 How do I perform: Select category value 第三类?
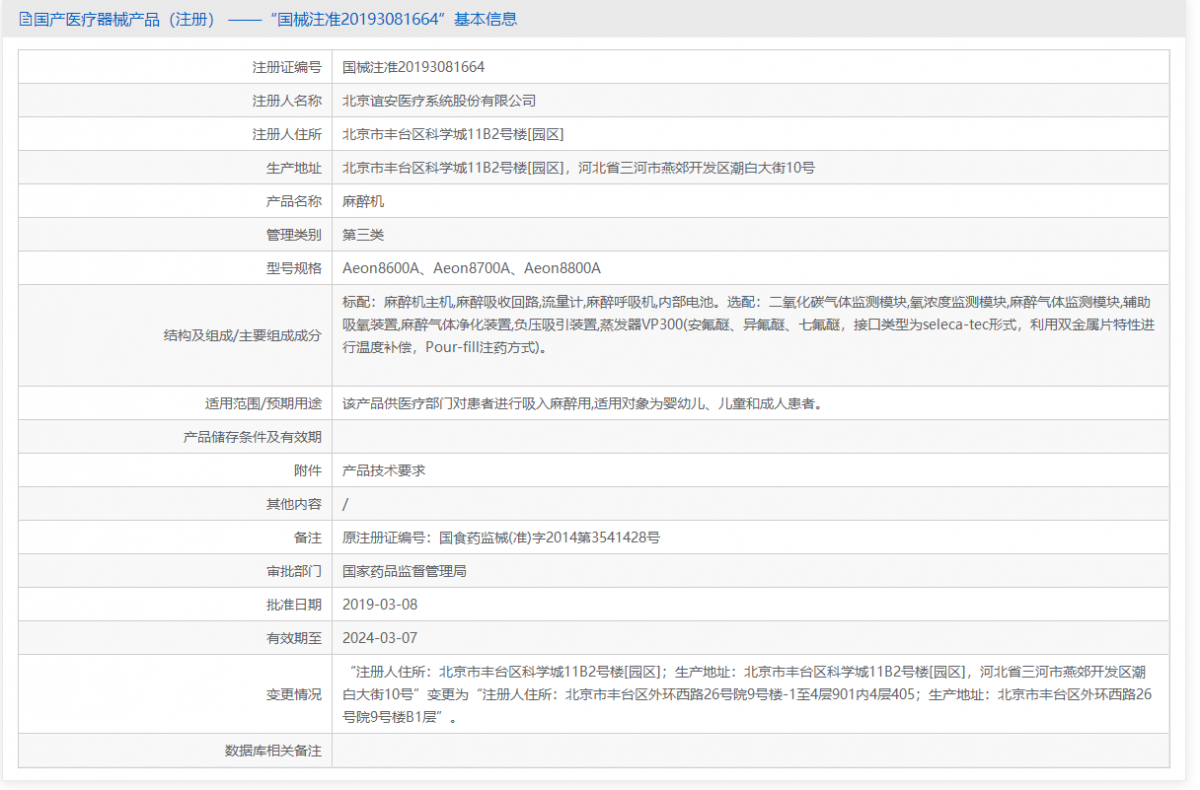[363, 235]
